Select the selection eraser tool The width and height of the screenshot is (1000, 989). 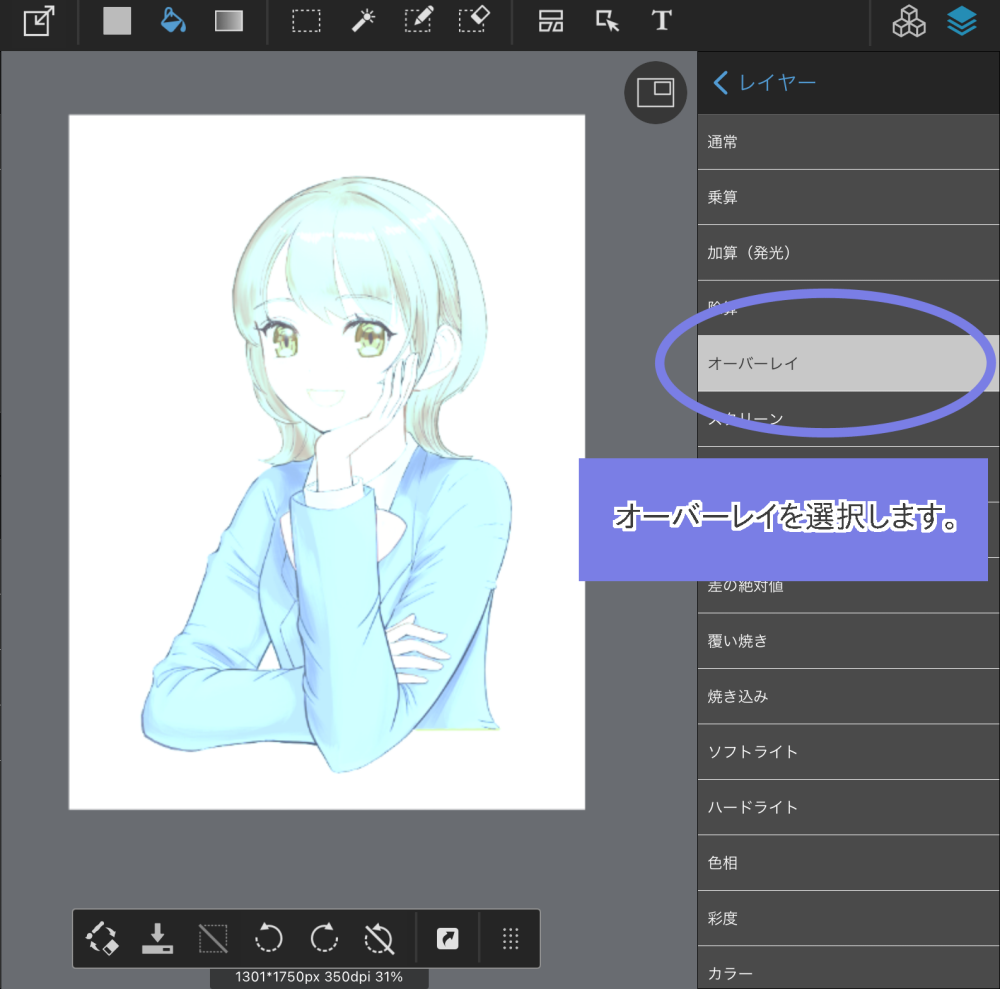pyautogui.click(x=474, y=20)
